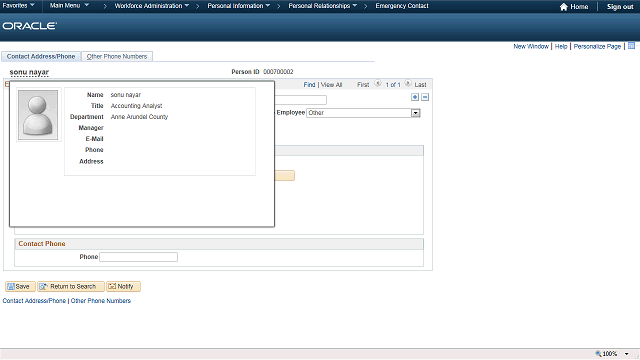
Task: Click the ORACLE logo
Action: (x=29, y=26)
